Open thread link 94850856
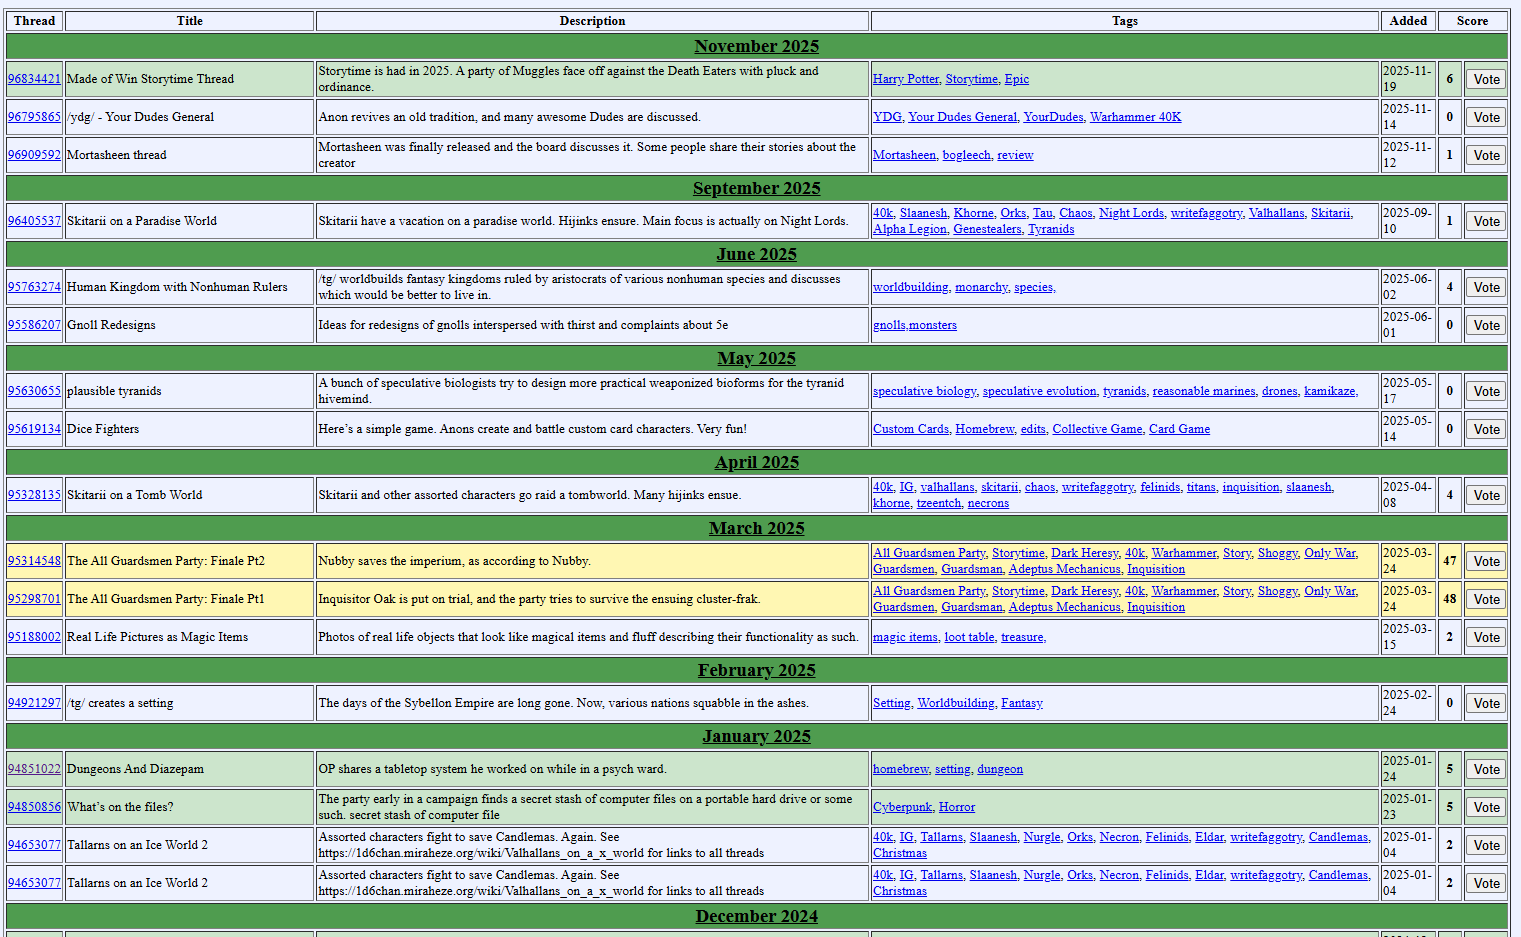1521x937 pixels. click(34, 807)
